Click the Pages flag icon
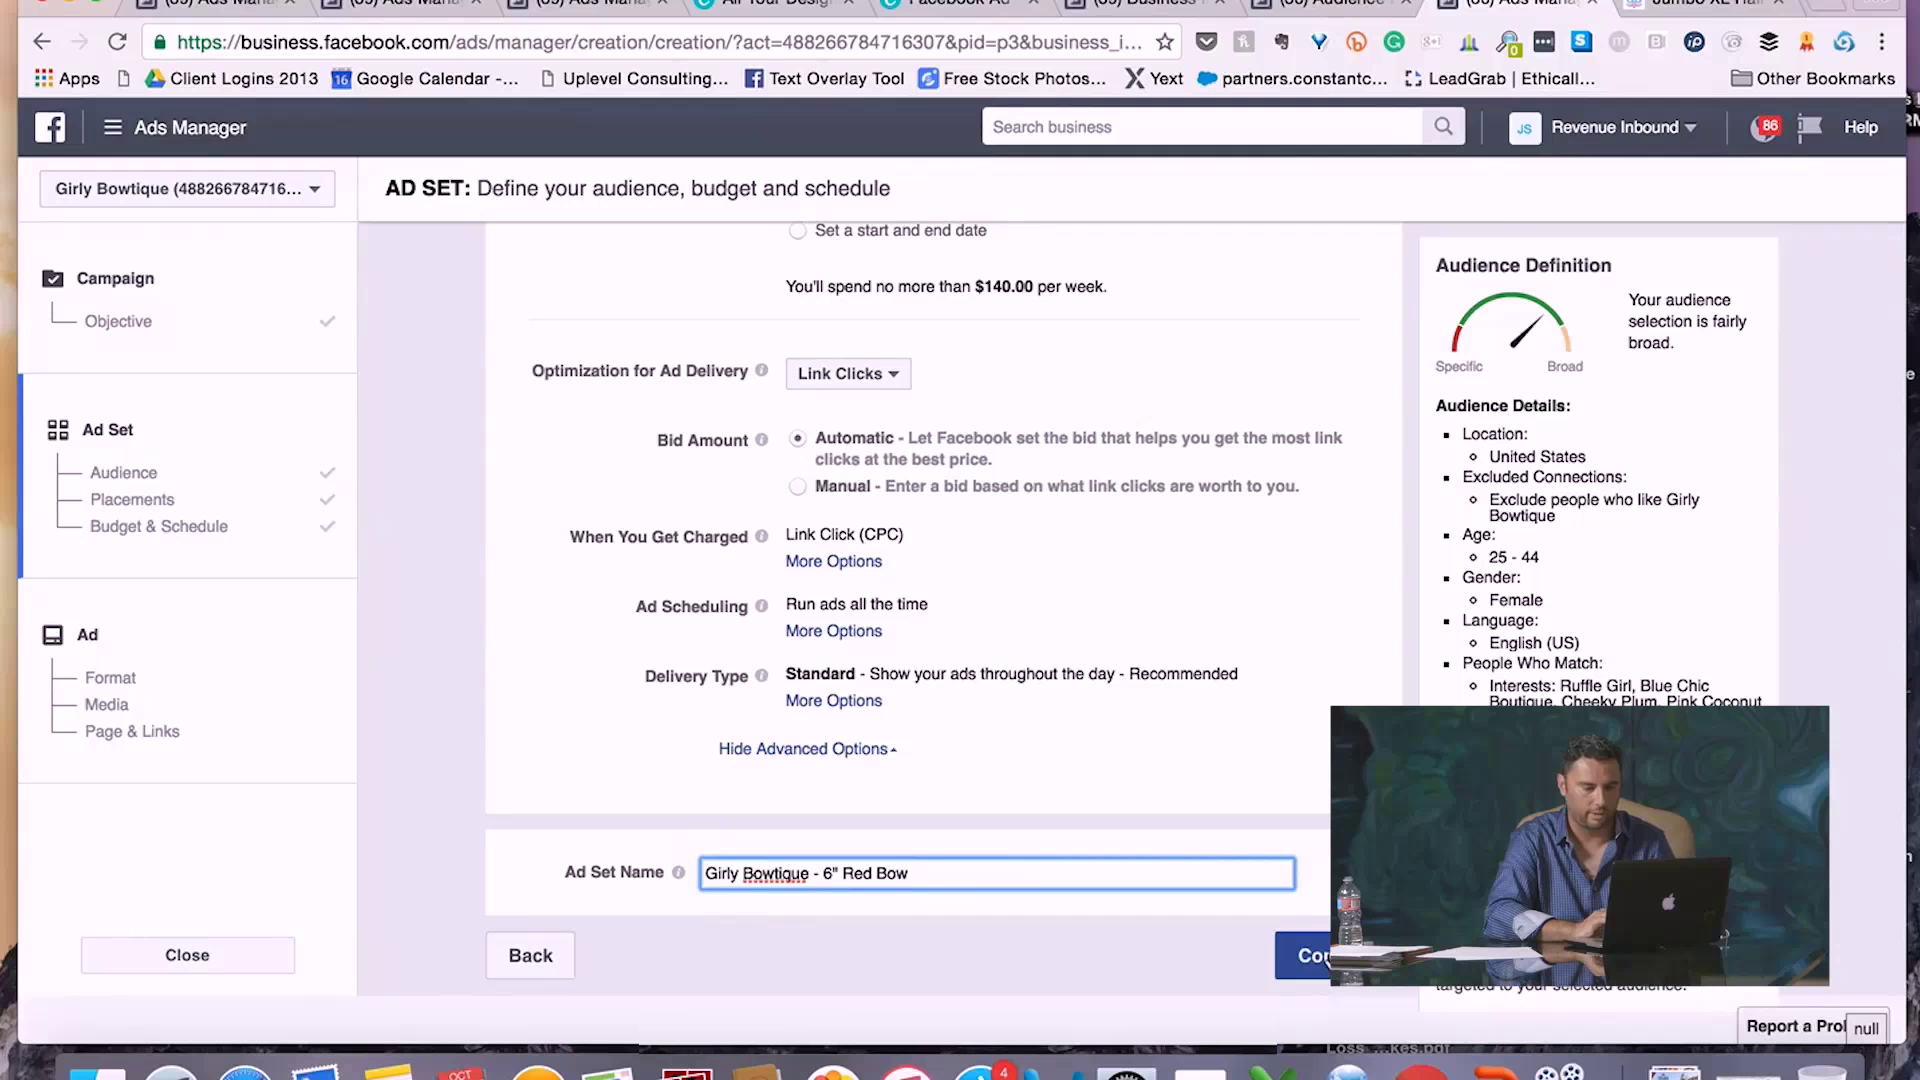Screen dimensions: 1920x1080 [1810, 127]
